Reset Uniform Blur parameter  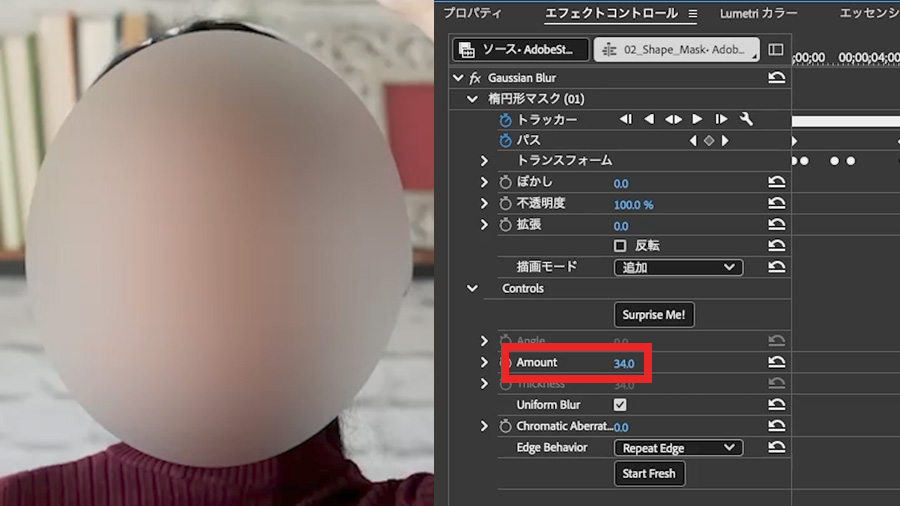point(776,404)
